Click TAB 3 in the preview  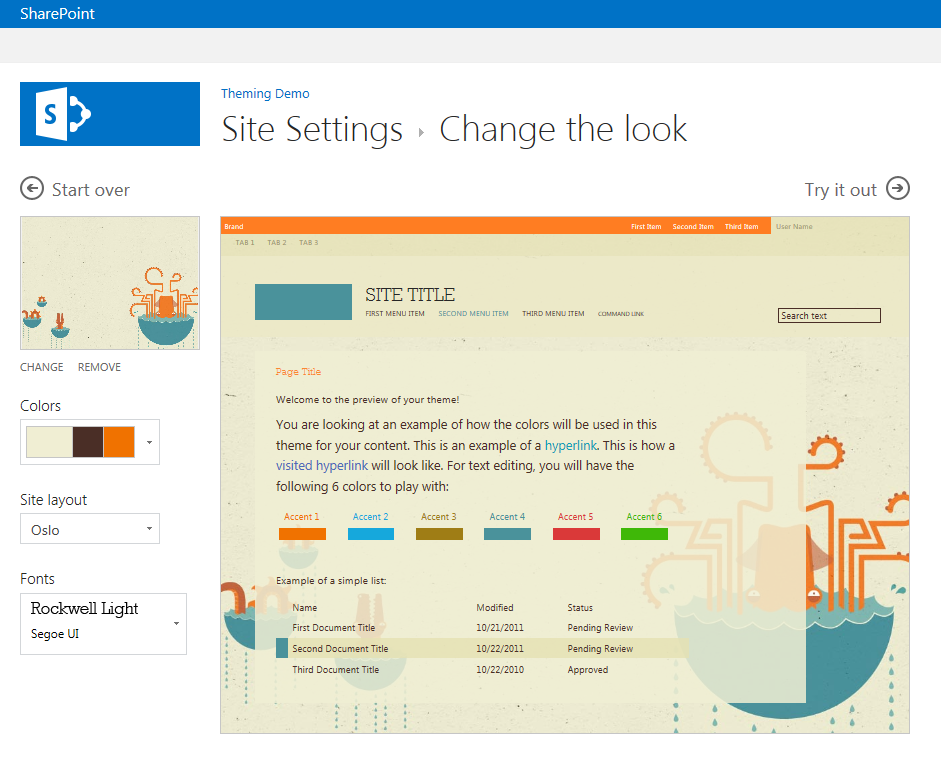(308, 243)
